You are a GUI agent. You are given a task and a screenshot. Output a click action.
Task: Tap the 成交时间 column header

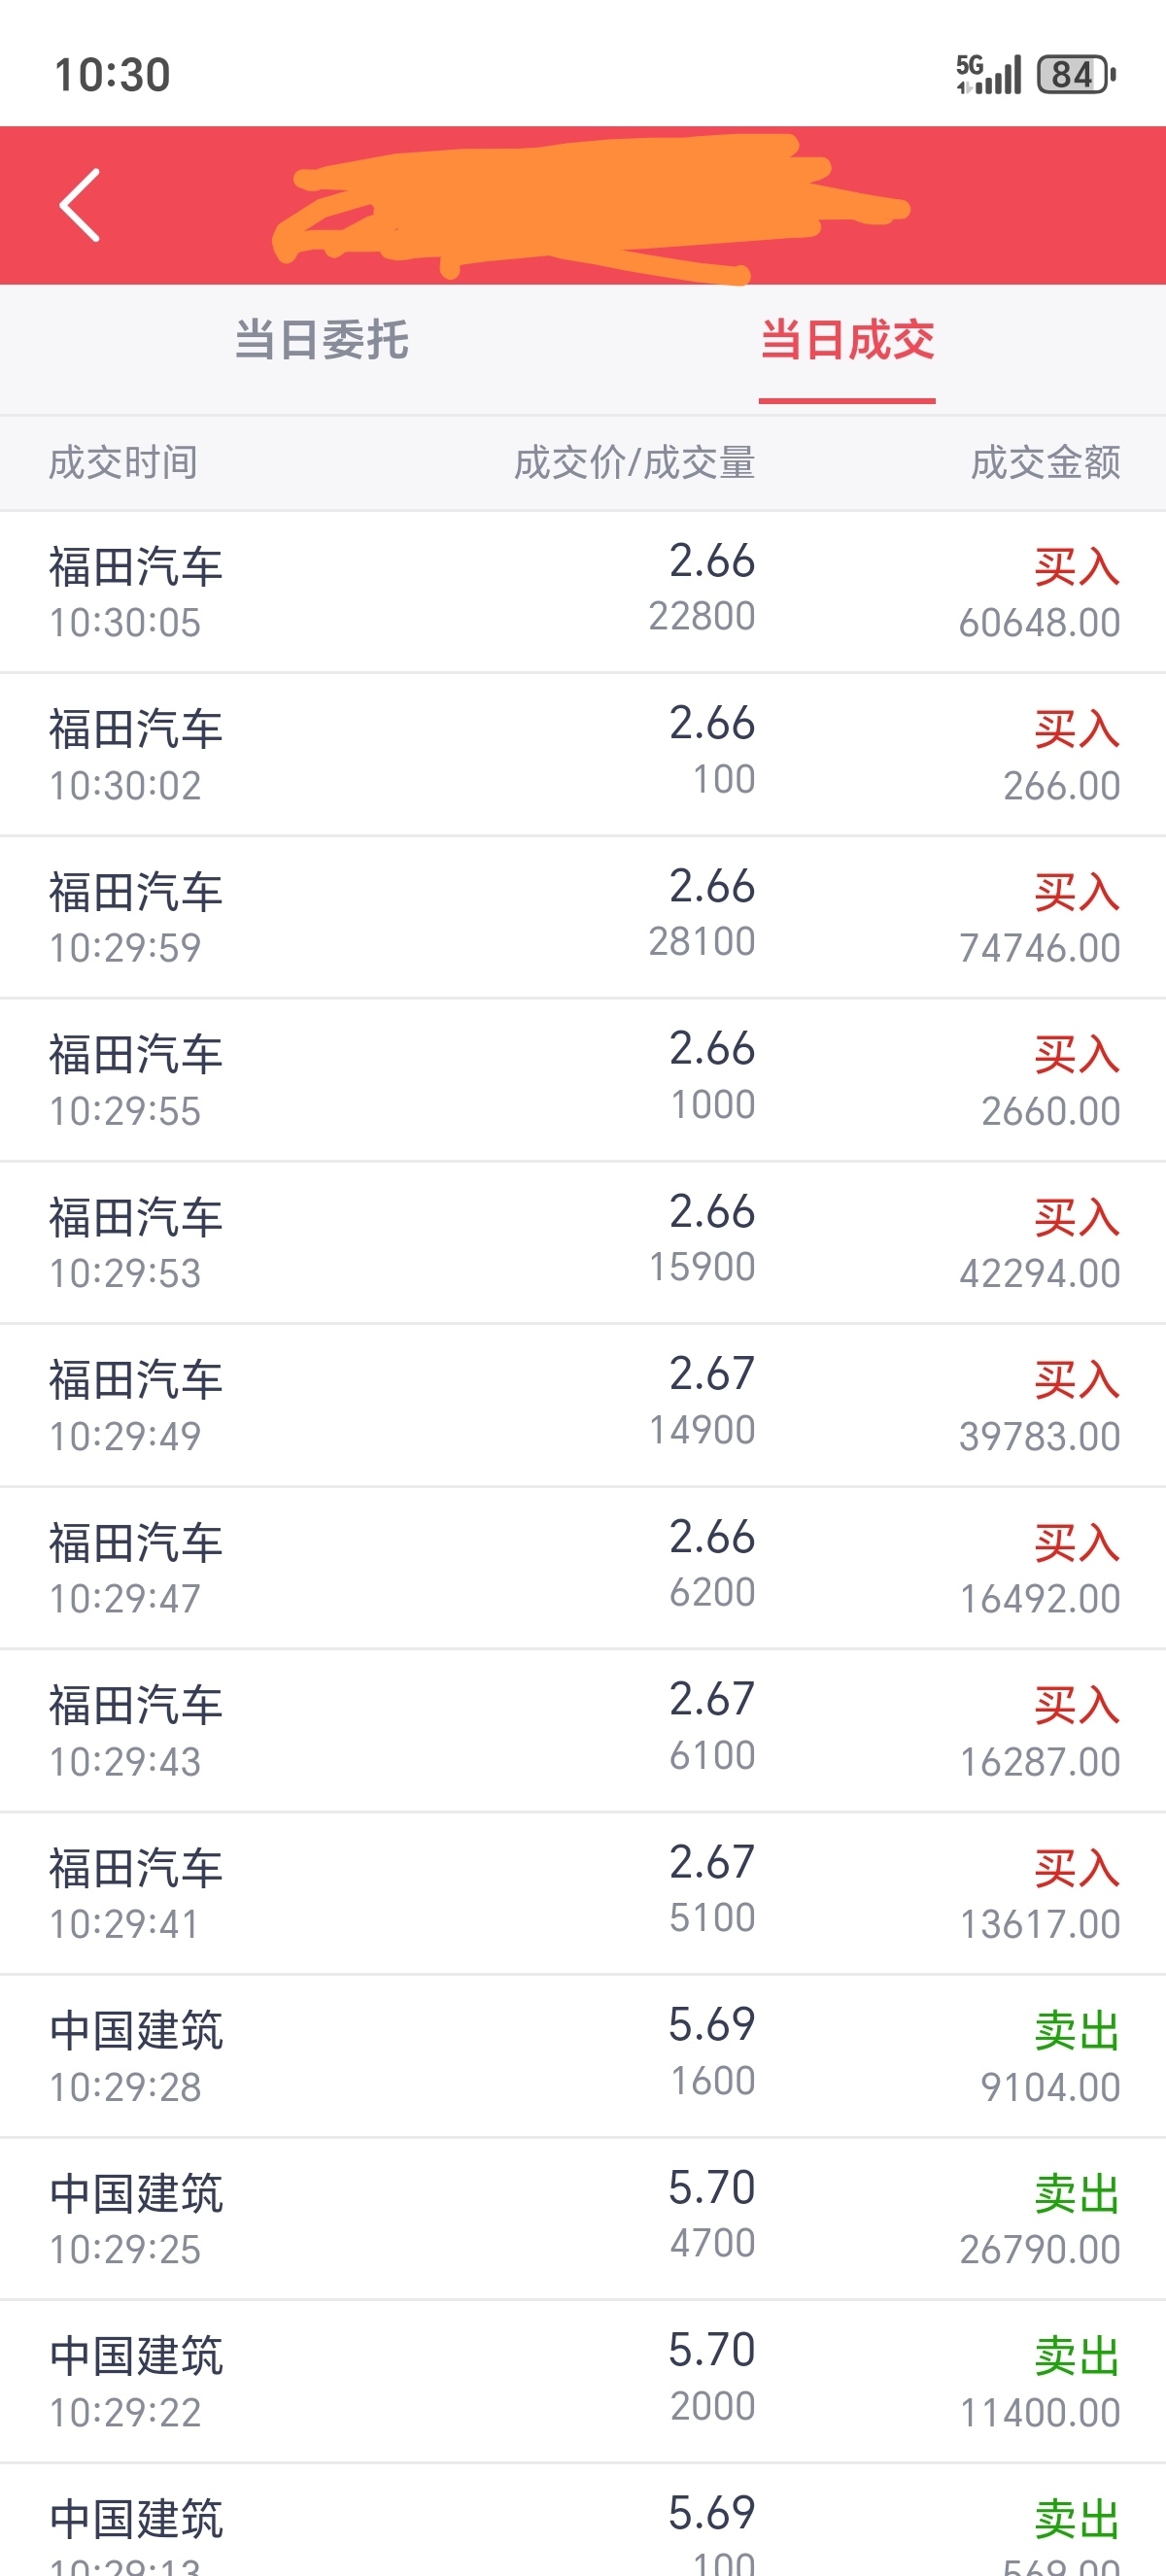coord(123,463)
